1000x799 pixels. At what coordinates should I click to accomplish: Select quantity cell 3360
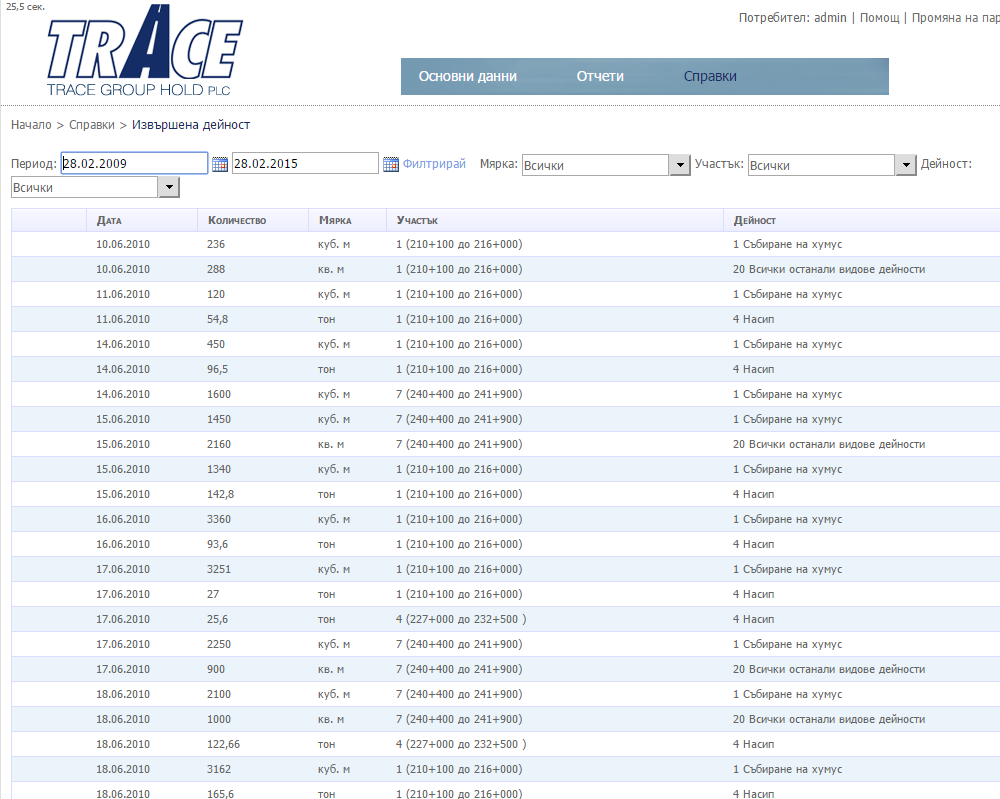[219, 519]
